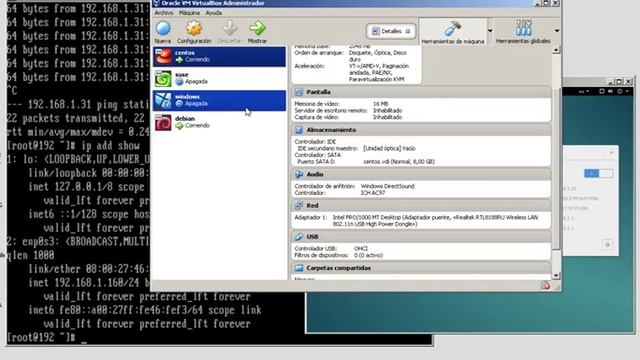
Task: Click 'centos.vdi (Normal, 8,00 GB)' storage text
Action: coord(399,162)
